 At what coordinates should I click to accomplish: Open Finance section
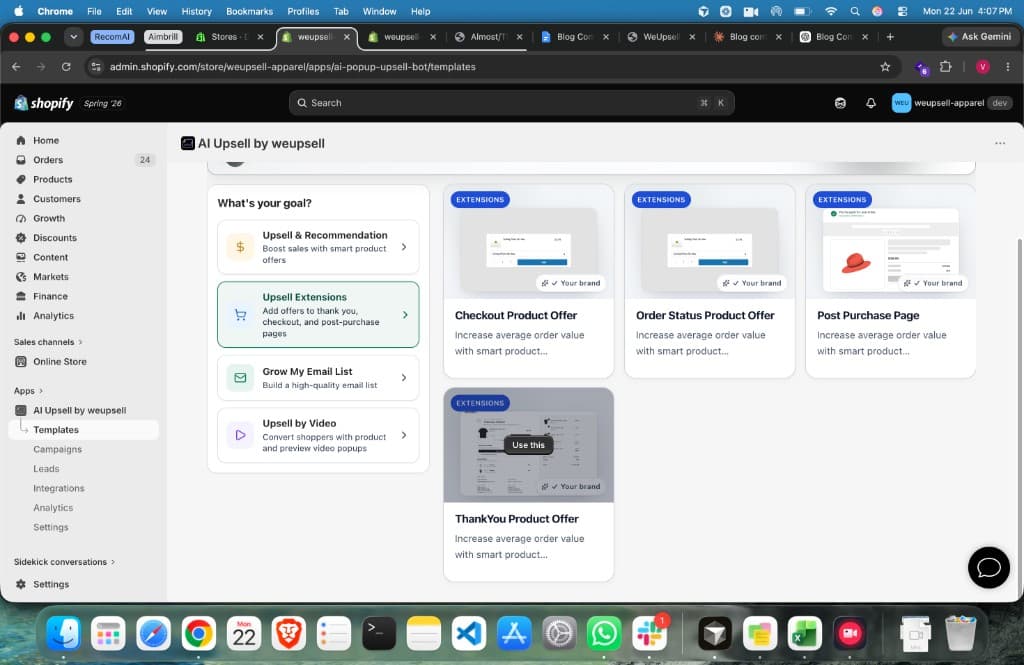(x=50, y=297)
